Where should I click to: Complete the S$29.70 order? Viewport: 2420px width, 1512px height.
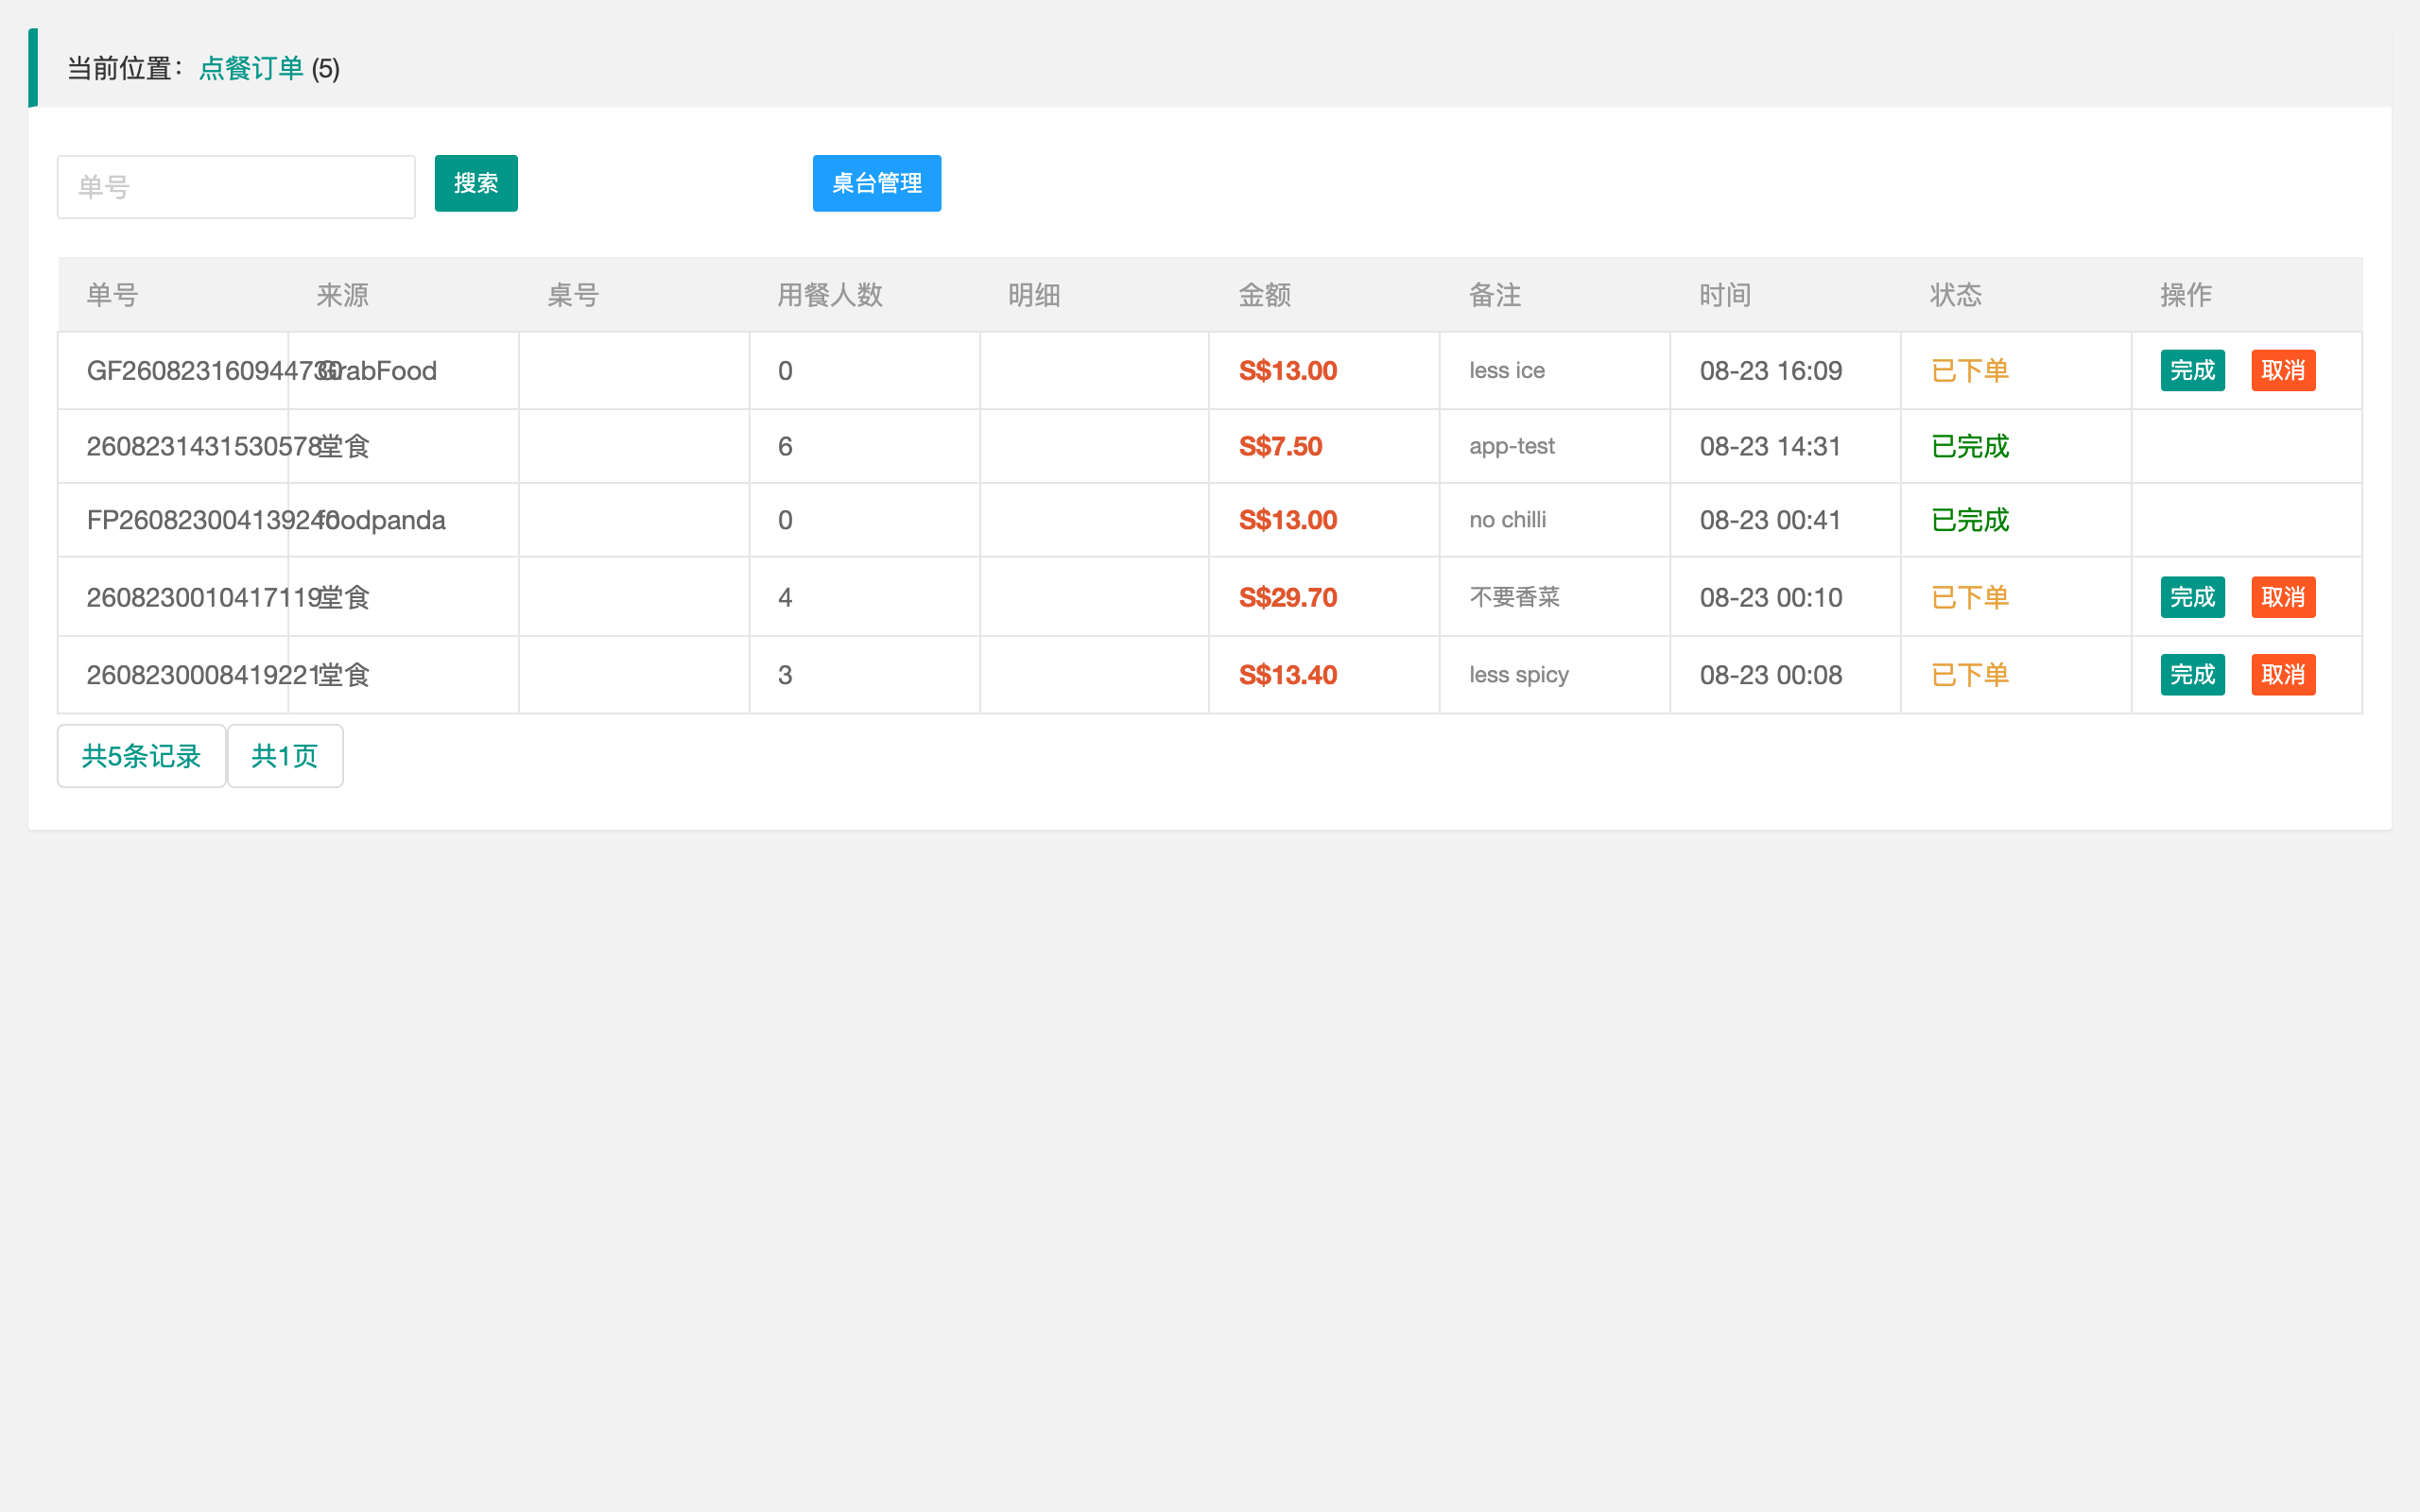click(2193, 597)
